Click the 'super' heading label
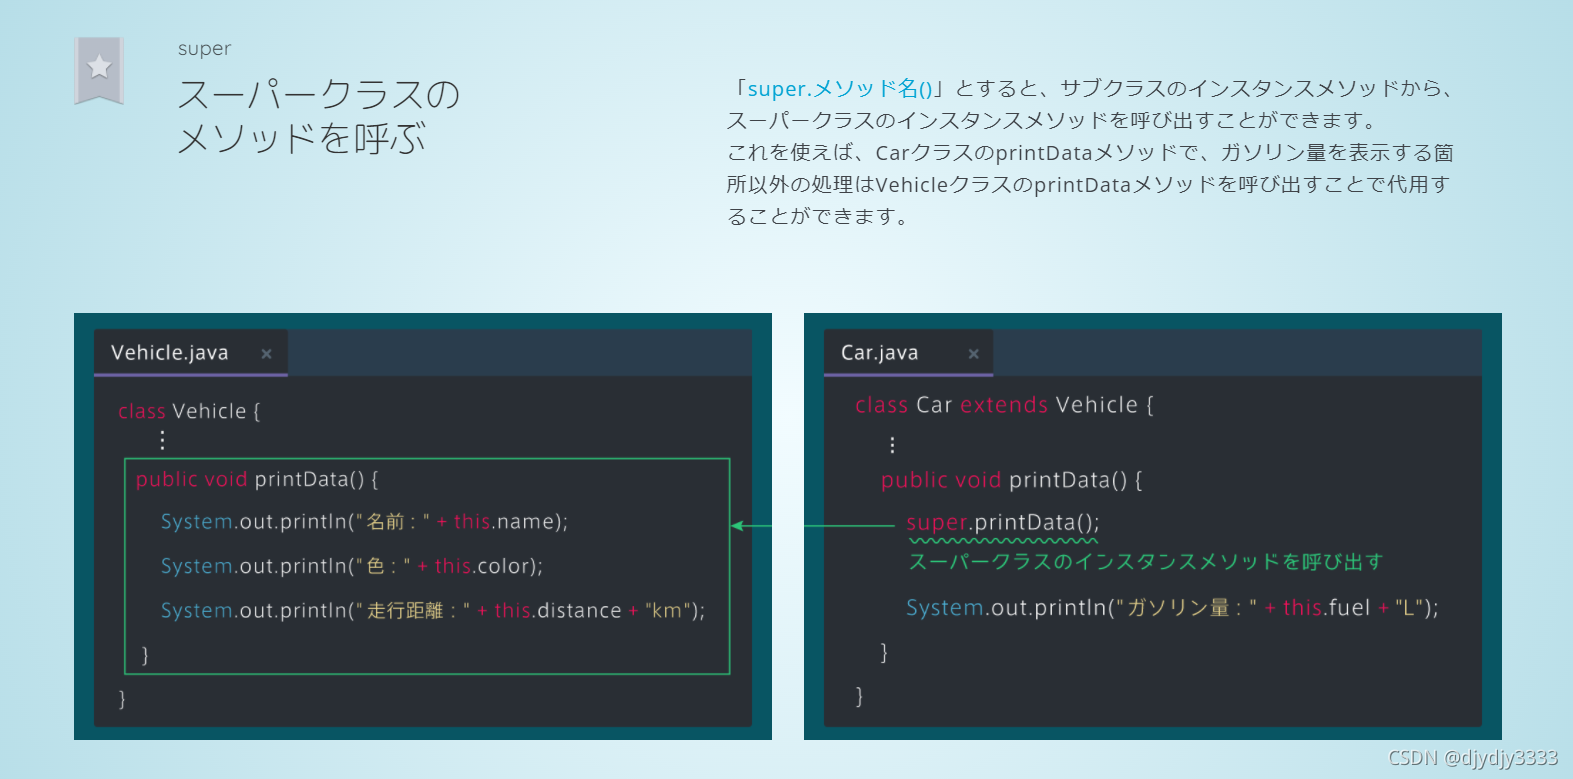Screen dimensions: 1573x779 [x=204, y=49]
